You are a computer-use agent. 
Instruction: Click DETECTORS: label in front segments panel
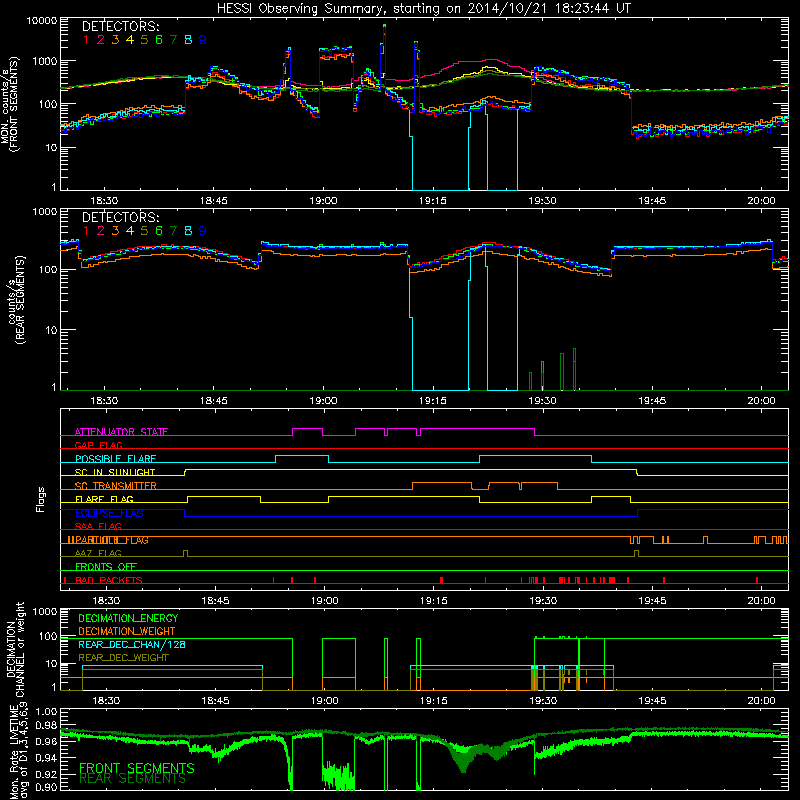[x=121, y=26]
